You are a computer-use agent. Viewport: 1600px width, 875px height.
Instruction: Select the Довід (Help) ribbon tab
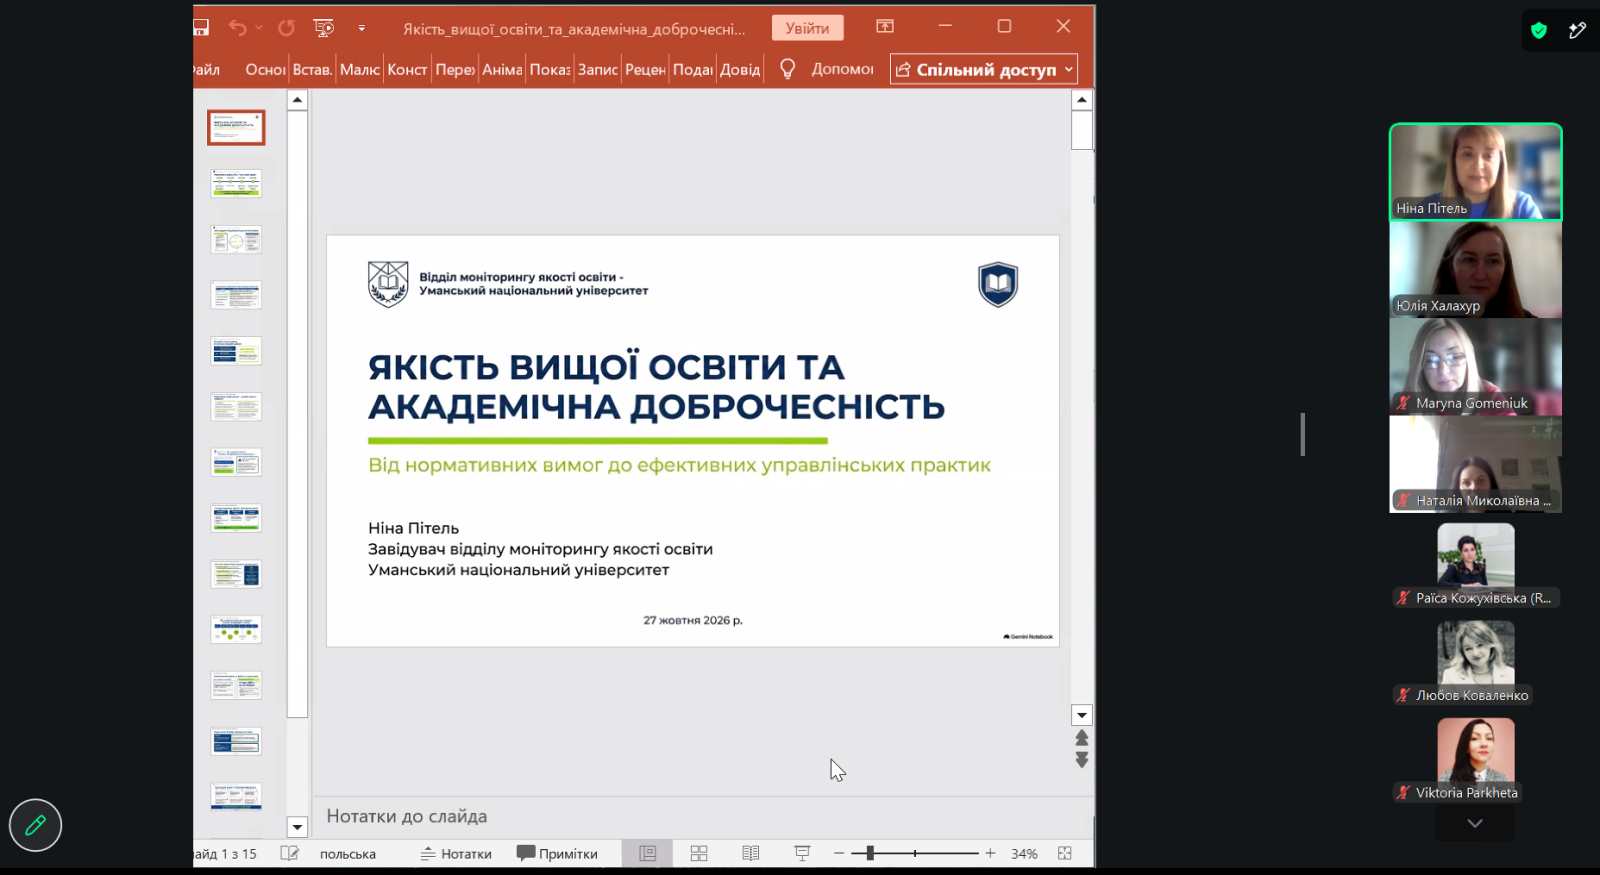pos(740,70)
